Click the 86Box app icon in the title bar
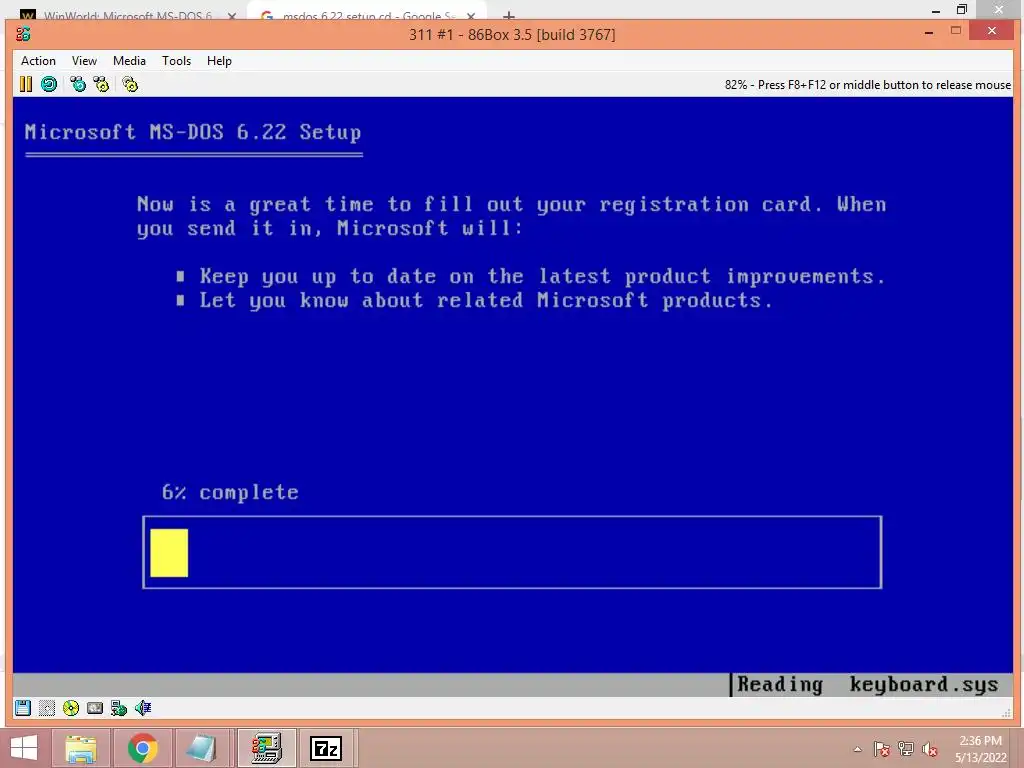The image size is (1024, 768). [x=24, y=35]
